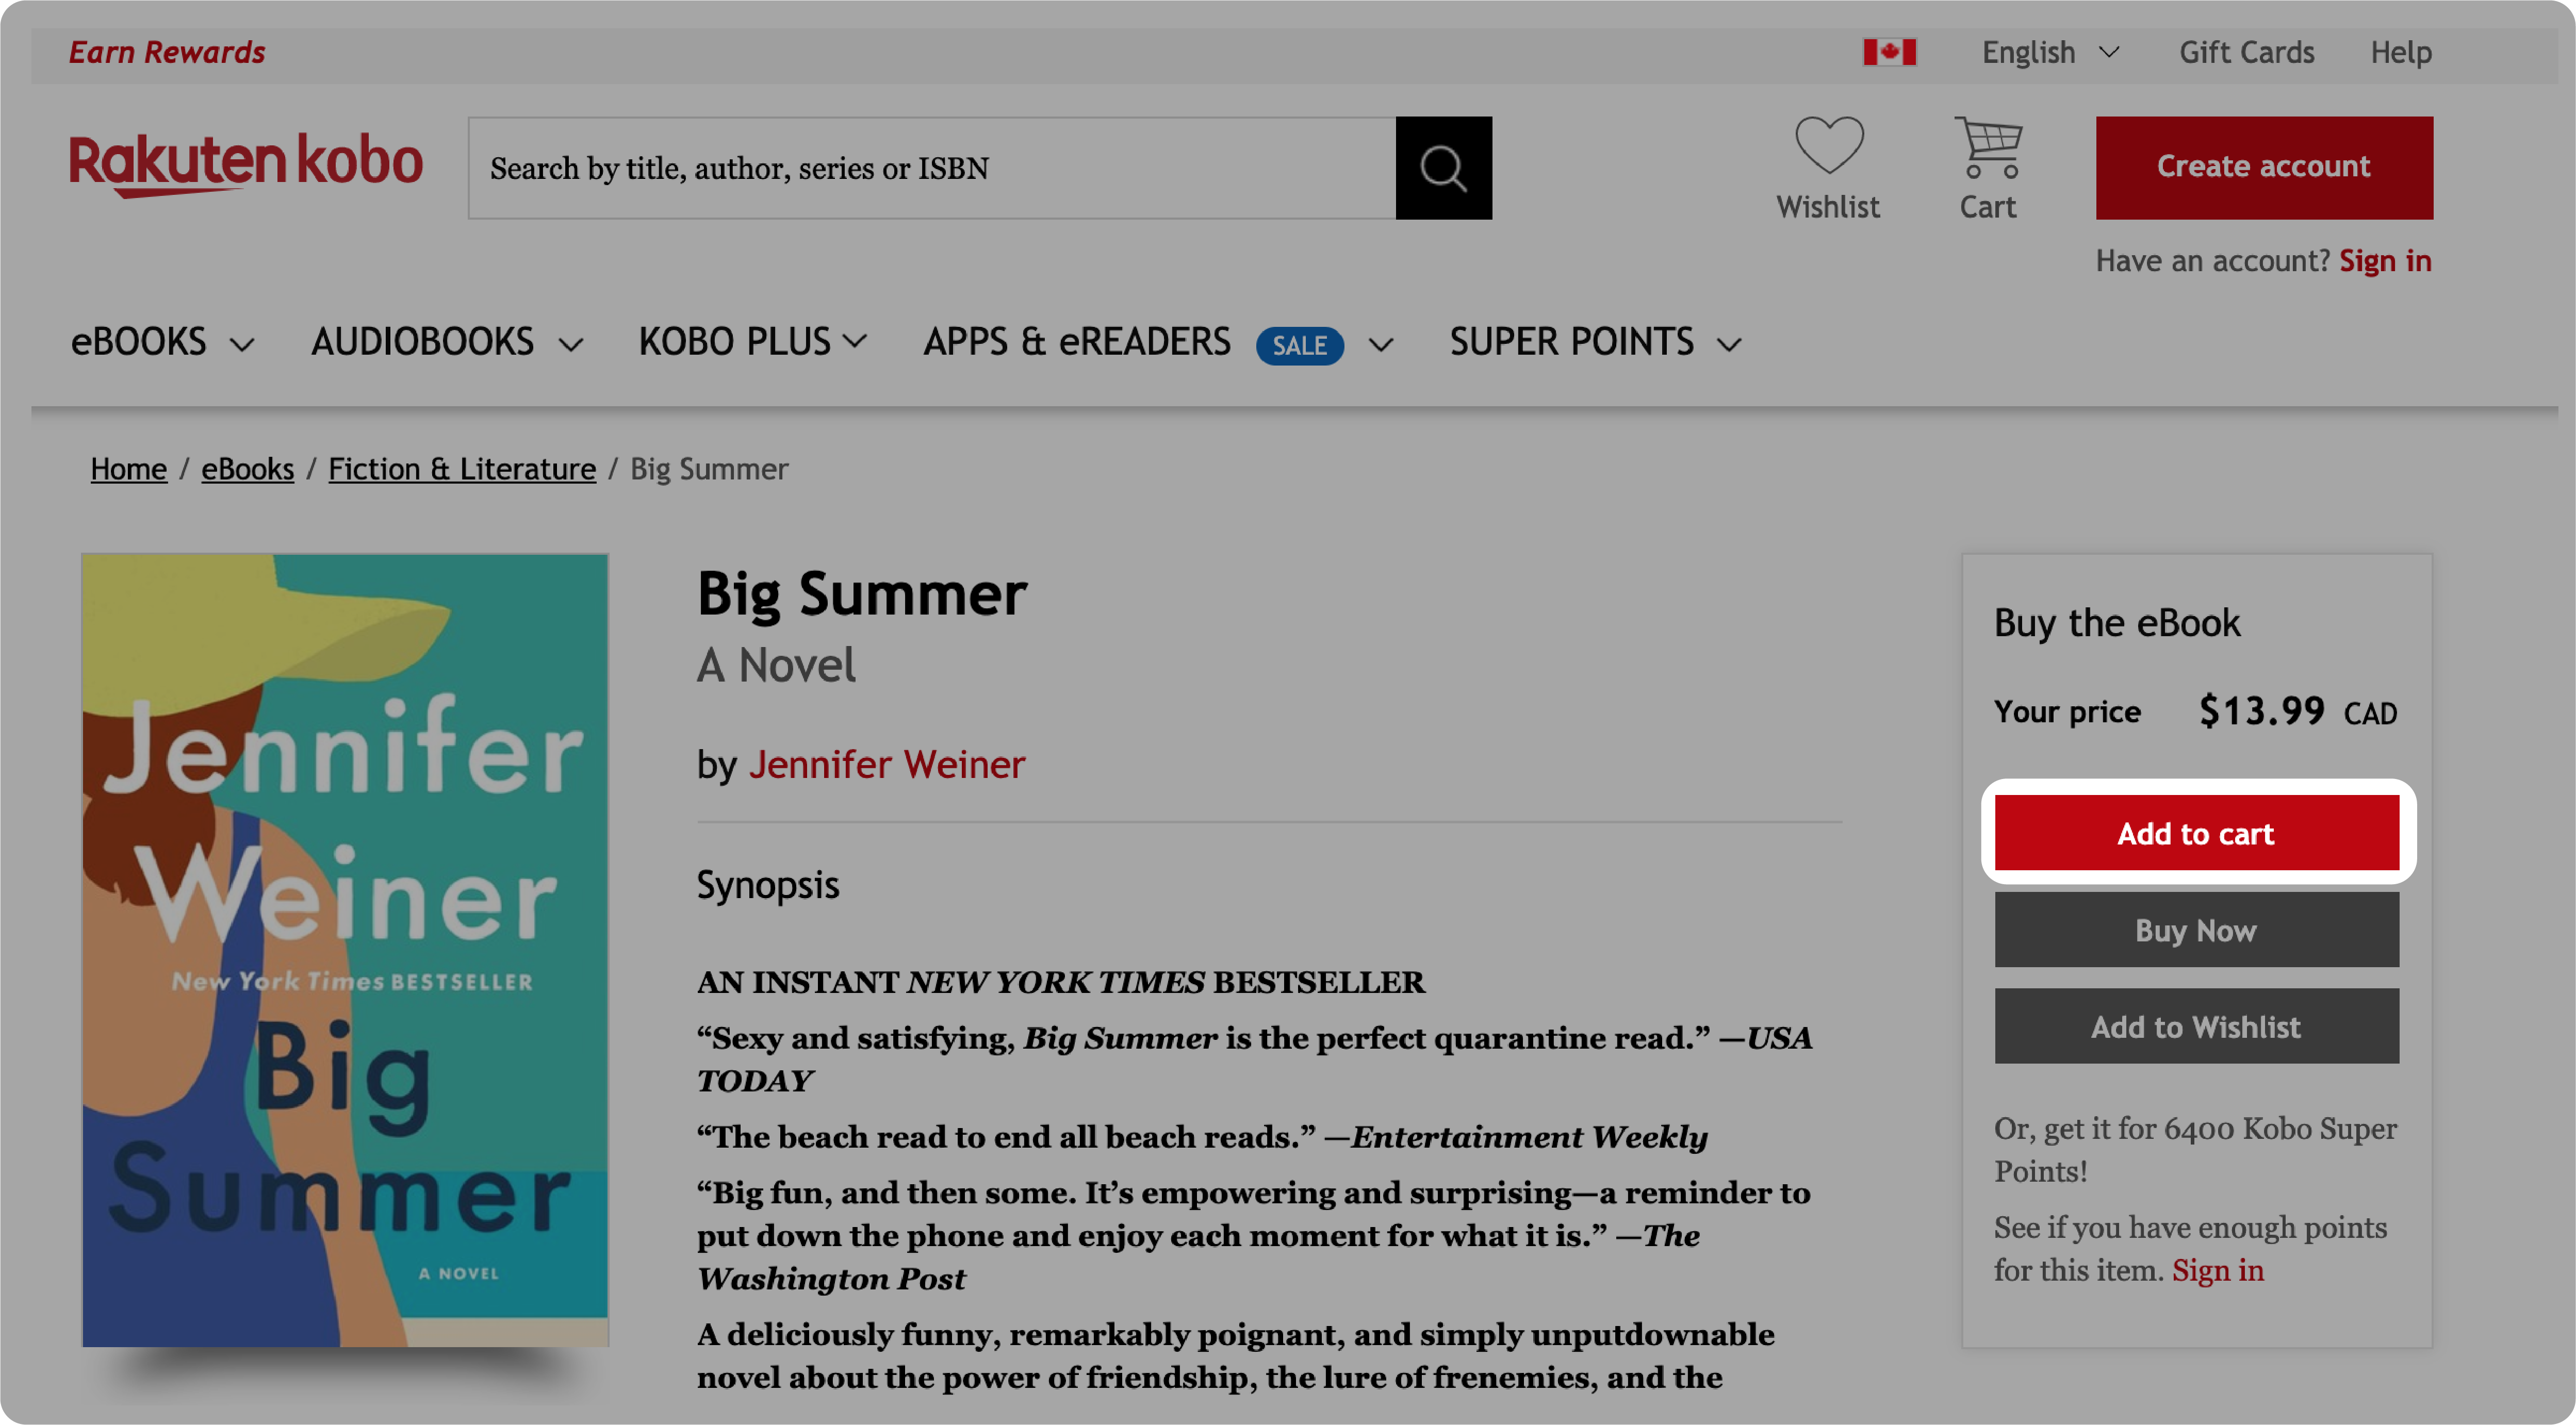The width and height of the screenshot is (2576, 1425).
Task: Click the Kobo logo to go home
Action: click(245, 167)
